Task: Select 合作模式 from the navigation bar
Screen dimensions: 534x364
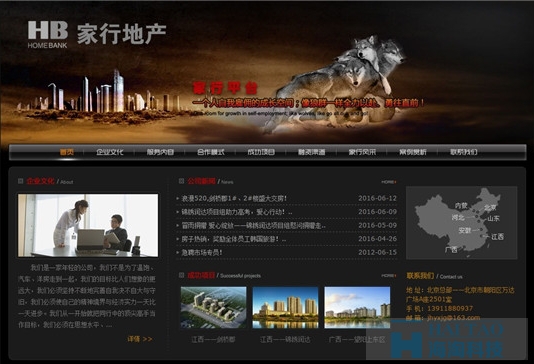Action: 210,152
